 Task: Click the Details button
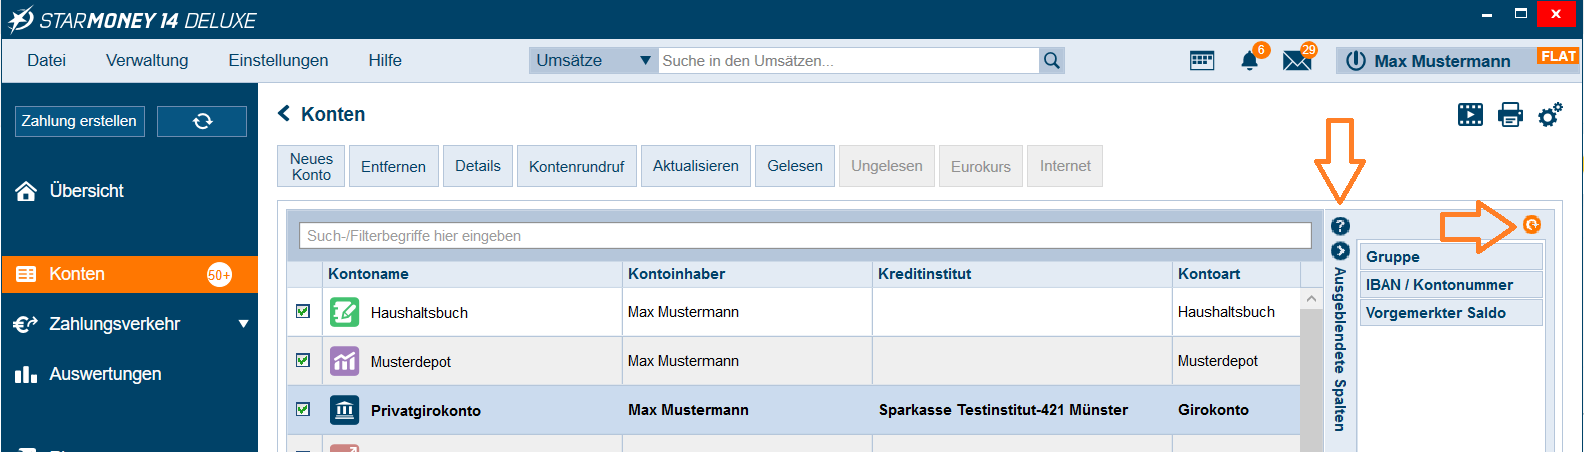coord(478,166)
